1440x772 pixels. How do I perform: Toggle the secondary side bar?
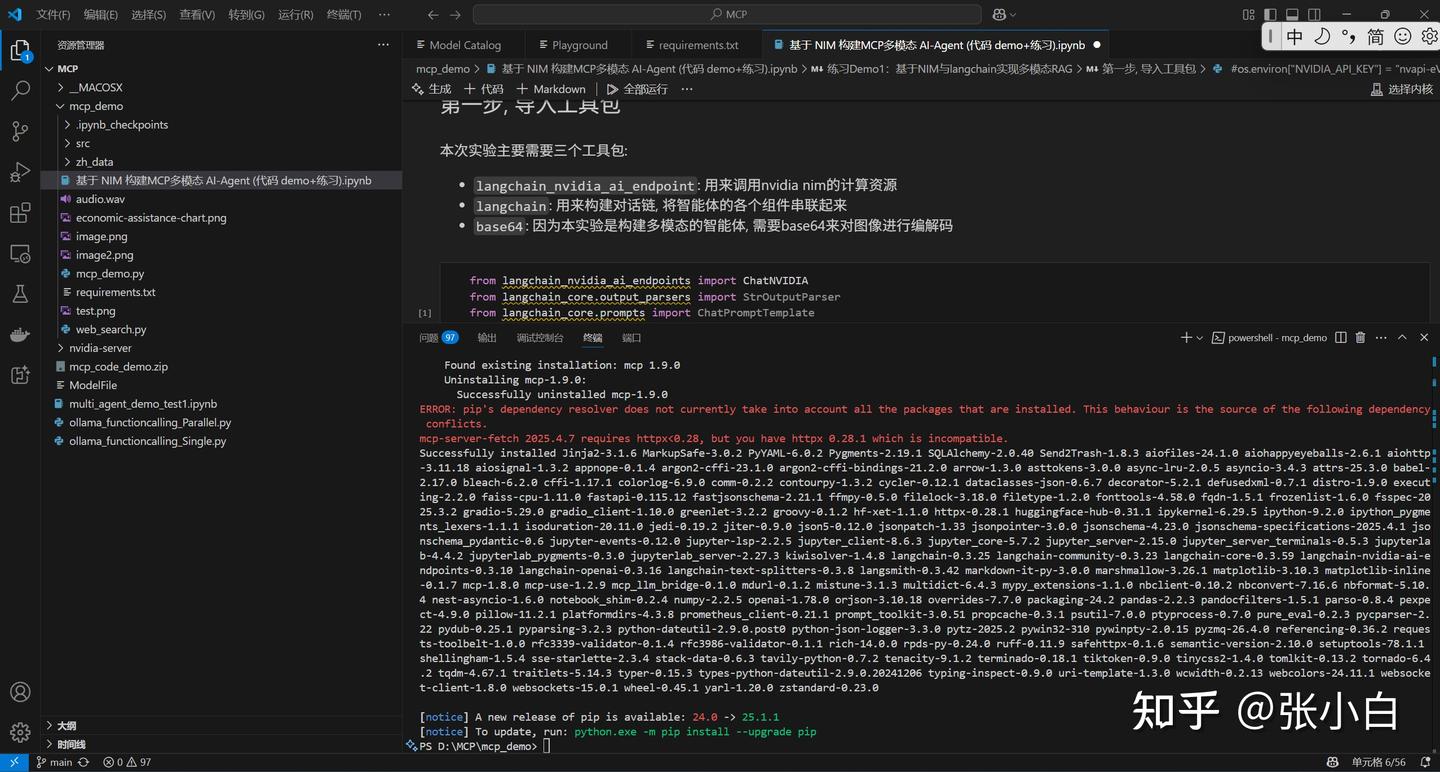(x=1314, y=15)
